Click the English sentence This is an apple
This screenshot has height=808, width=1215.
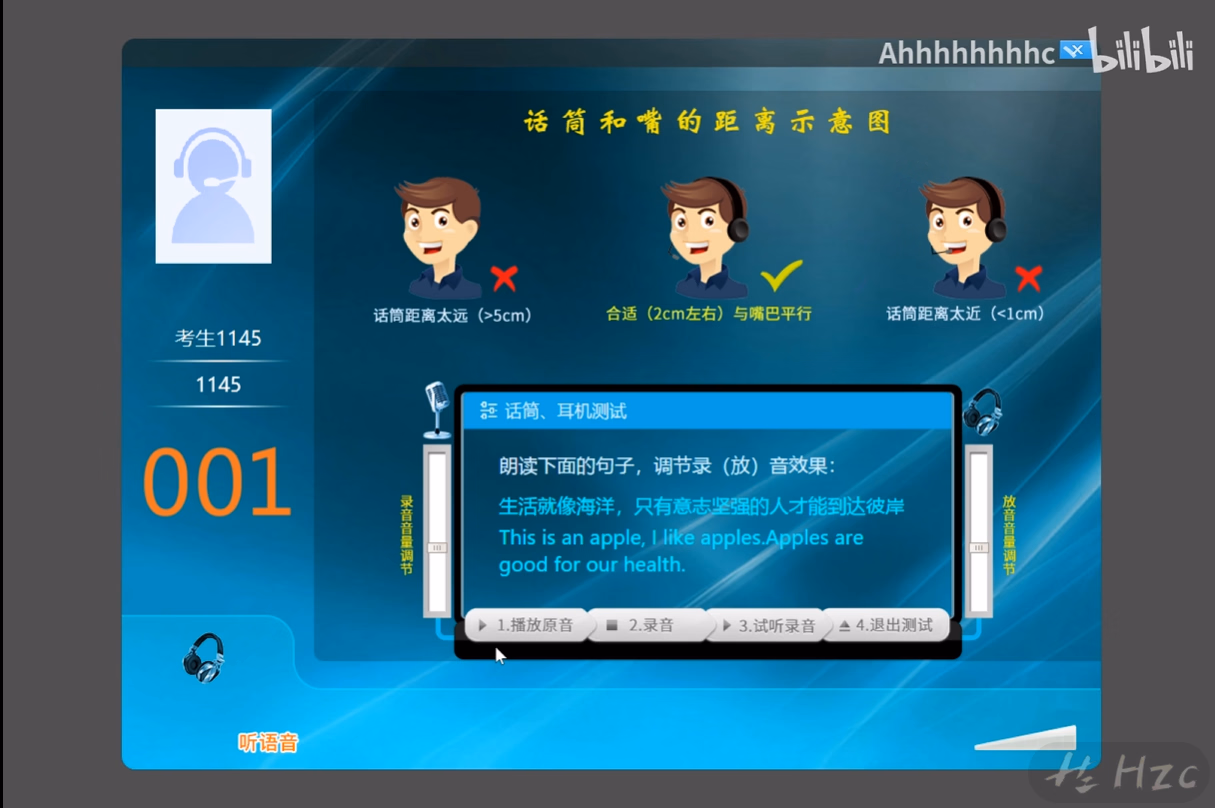click(x=680, y=551)
